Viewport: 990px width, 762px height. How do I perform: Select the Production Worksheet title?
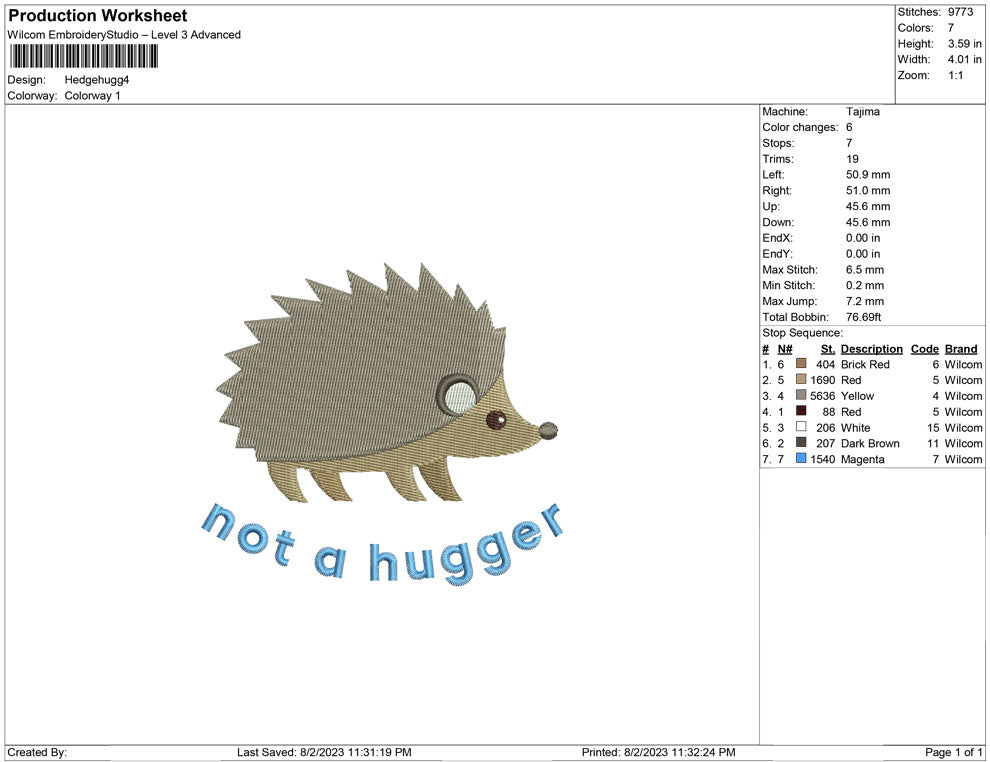(96, 15)
